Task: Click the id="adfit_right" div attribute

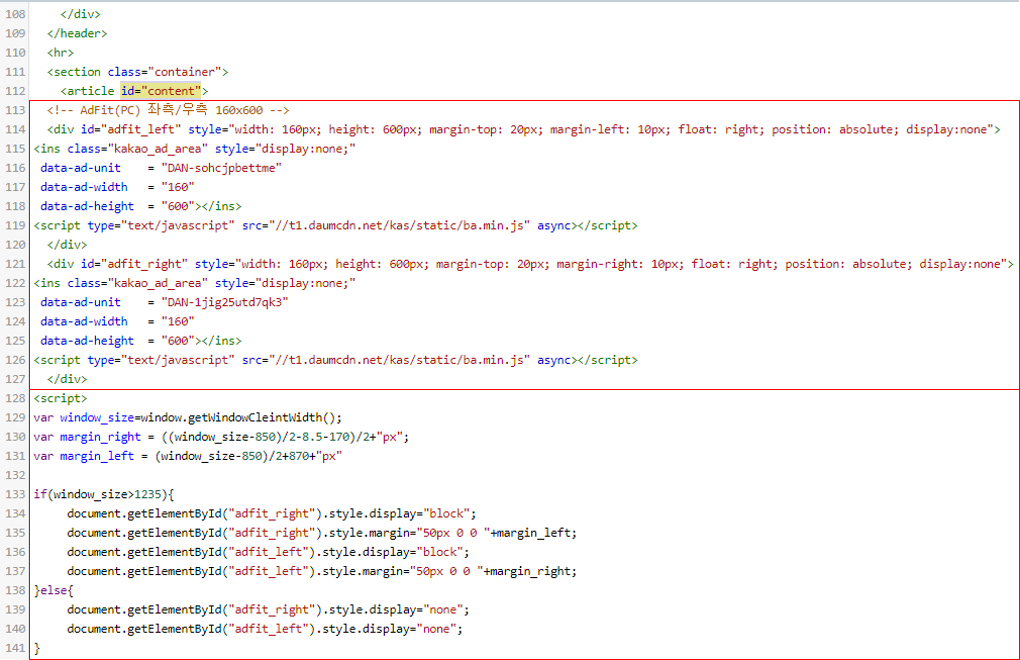Action: point(134,264)
